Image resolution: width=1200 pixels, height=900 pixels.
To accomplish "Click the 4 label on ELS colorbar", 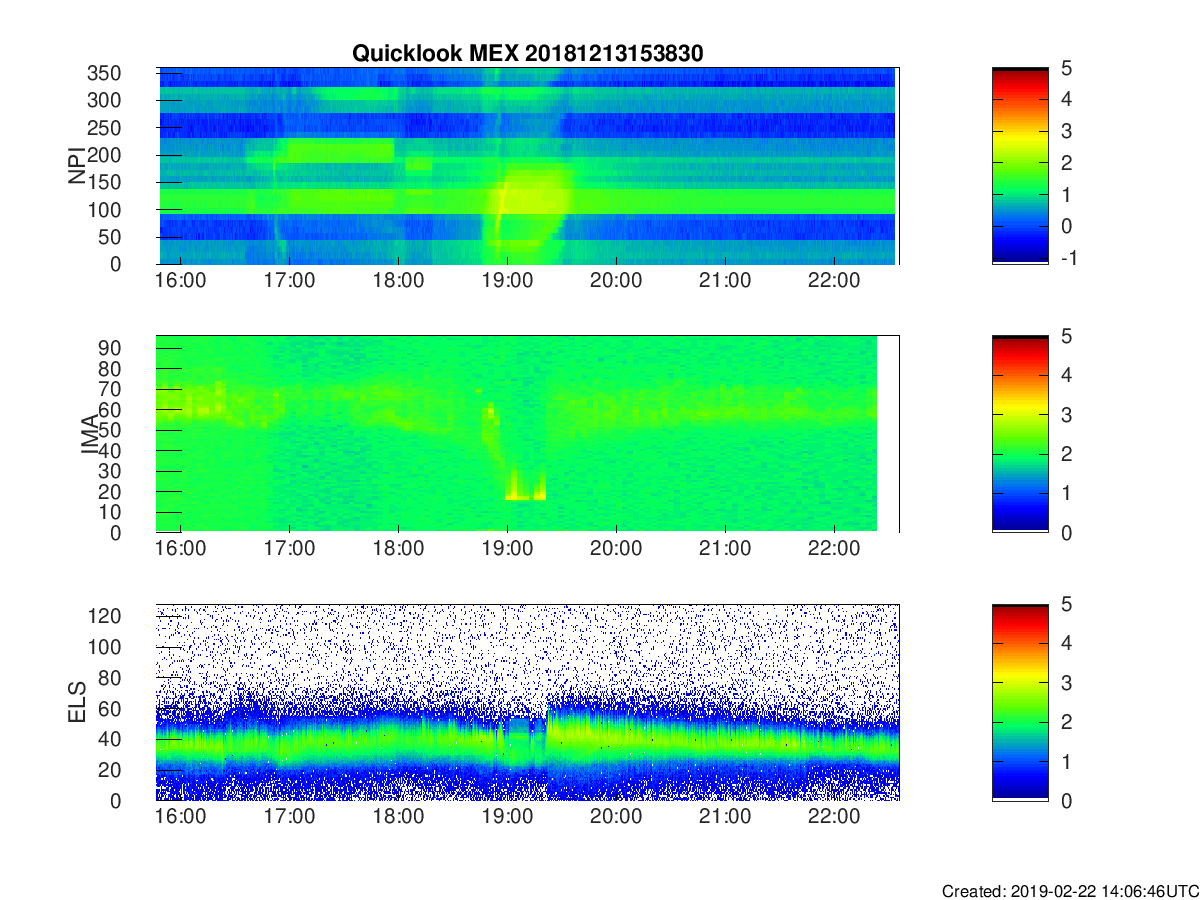I will 1068,643.
